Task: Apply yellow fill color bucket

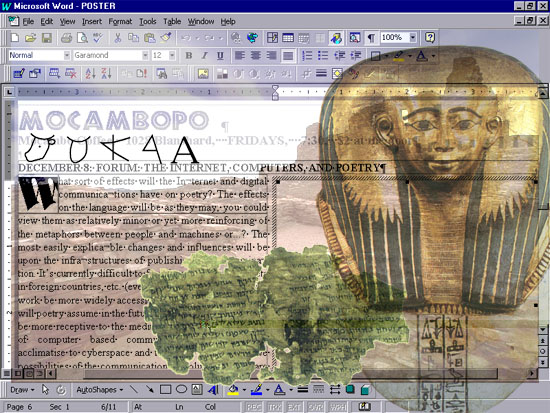Action: [233, 390]
